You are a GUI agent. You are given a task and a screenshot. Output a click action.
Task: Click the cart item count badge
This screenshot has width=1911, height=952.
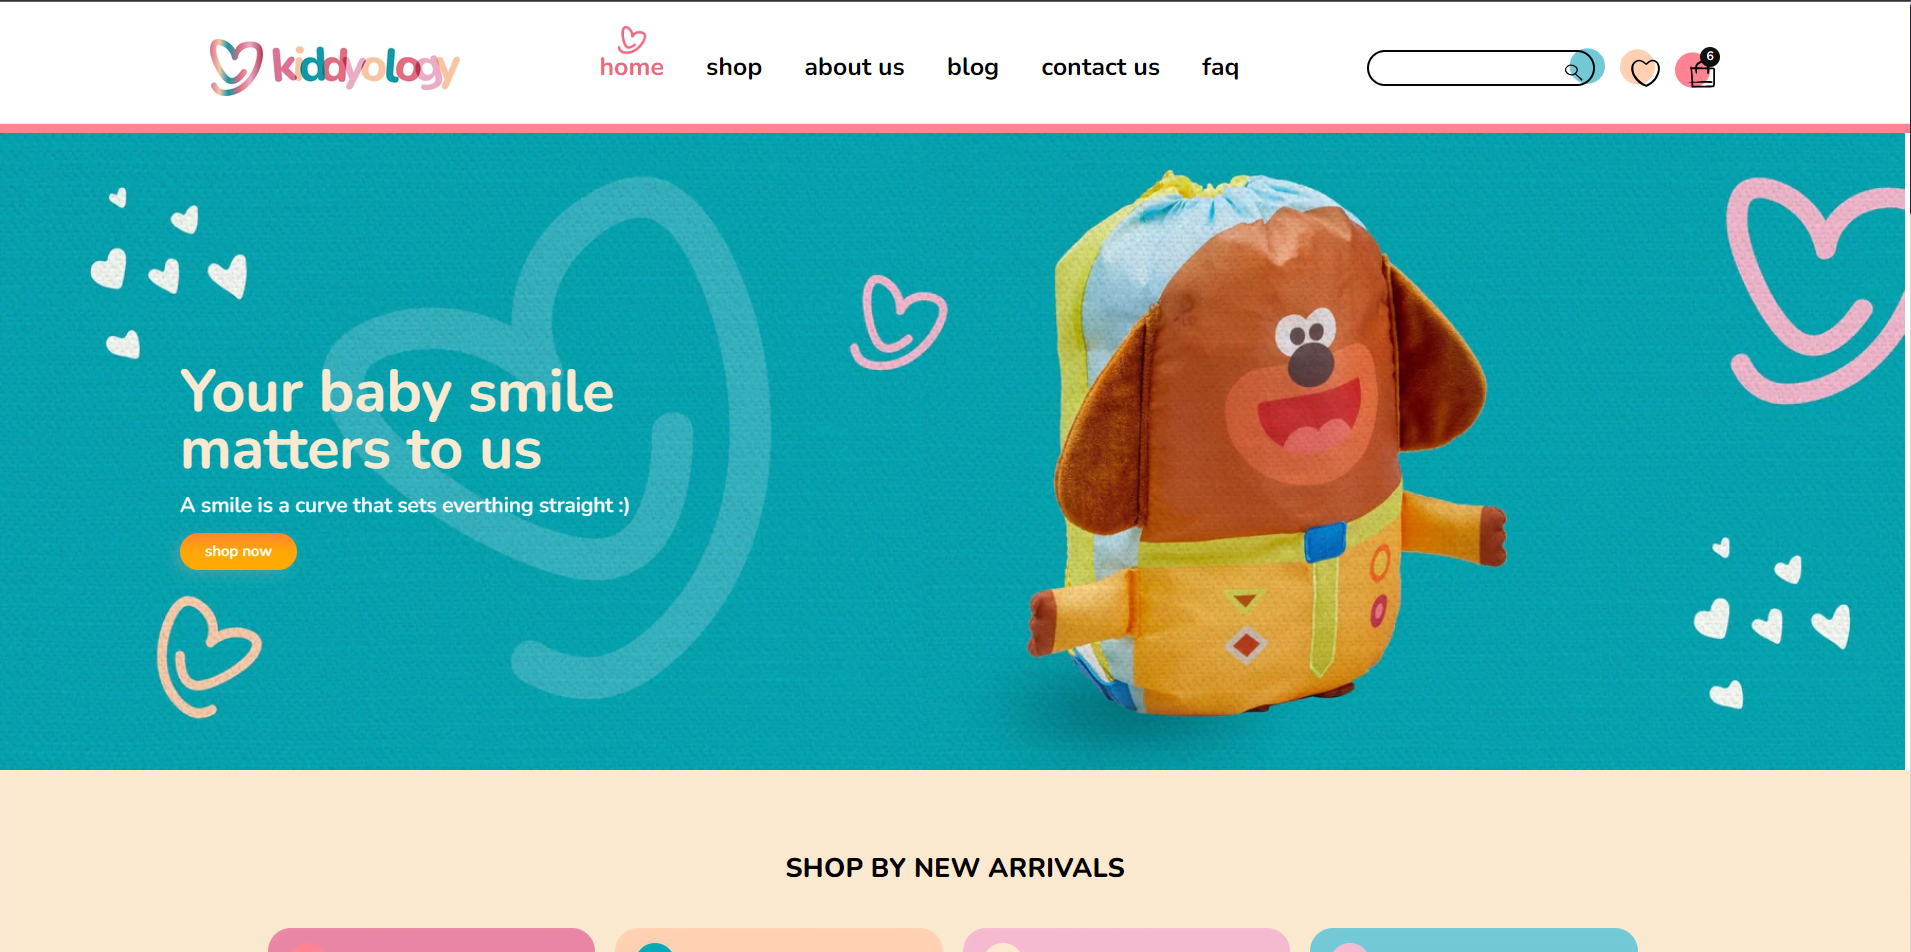(x=1710, y=56)
